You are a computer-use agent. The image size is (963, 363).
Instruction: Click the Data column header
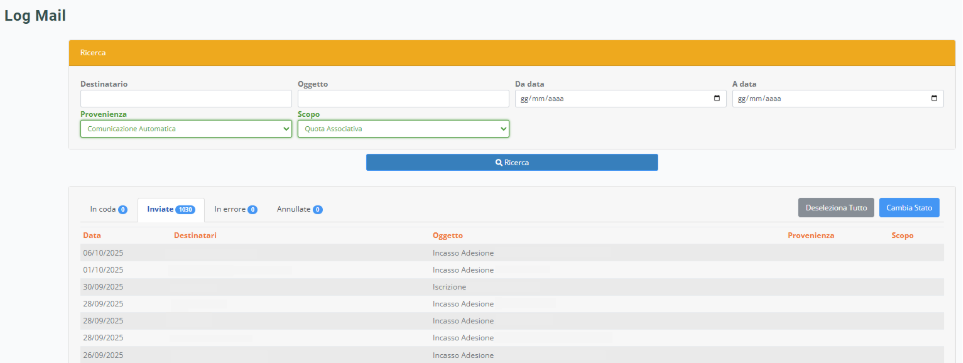click(x=92, y=235)
